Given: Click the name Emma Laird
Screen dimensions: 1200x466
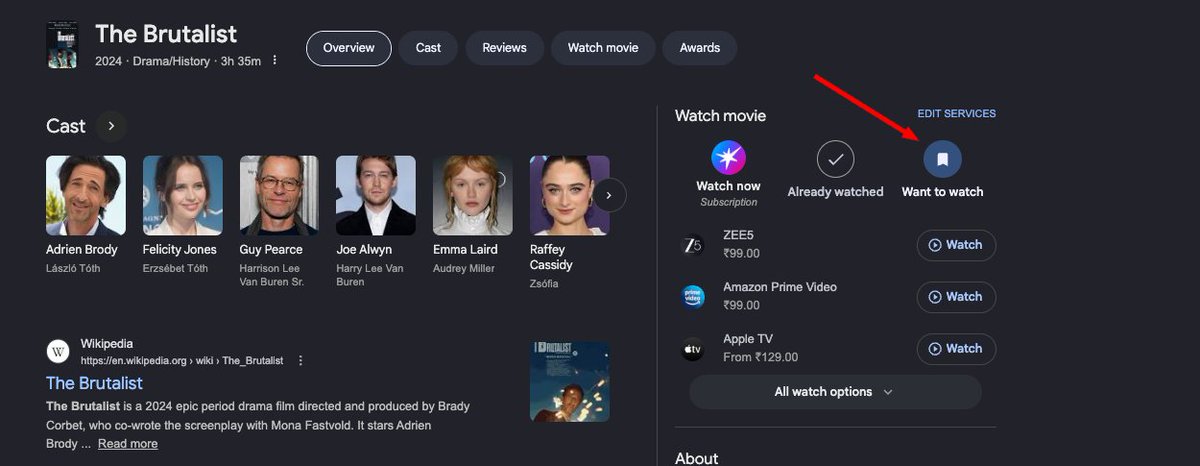Looking at the screenshot, I should pyautogui.click(x=467, y=250).
